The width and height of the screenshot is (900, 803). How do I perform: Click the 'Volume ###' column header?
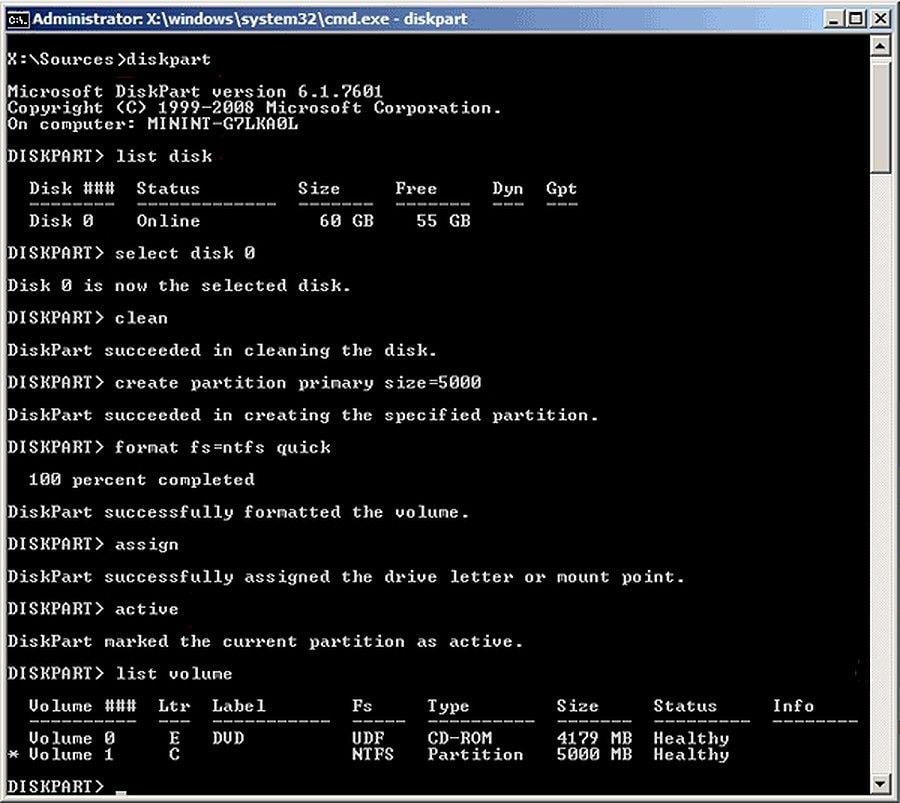(83, 705)
